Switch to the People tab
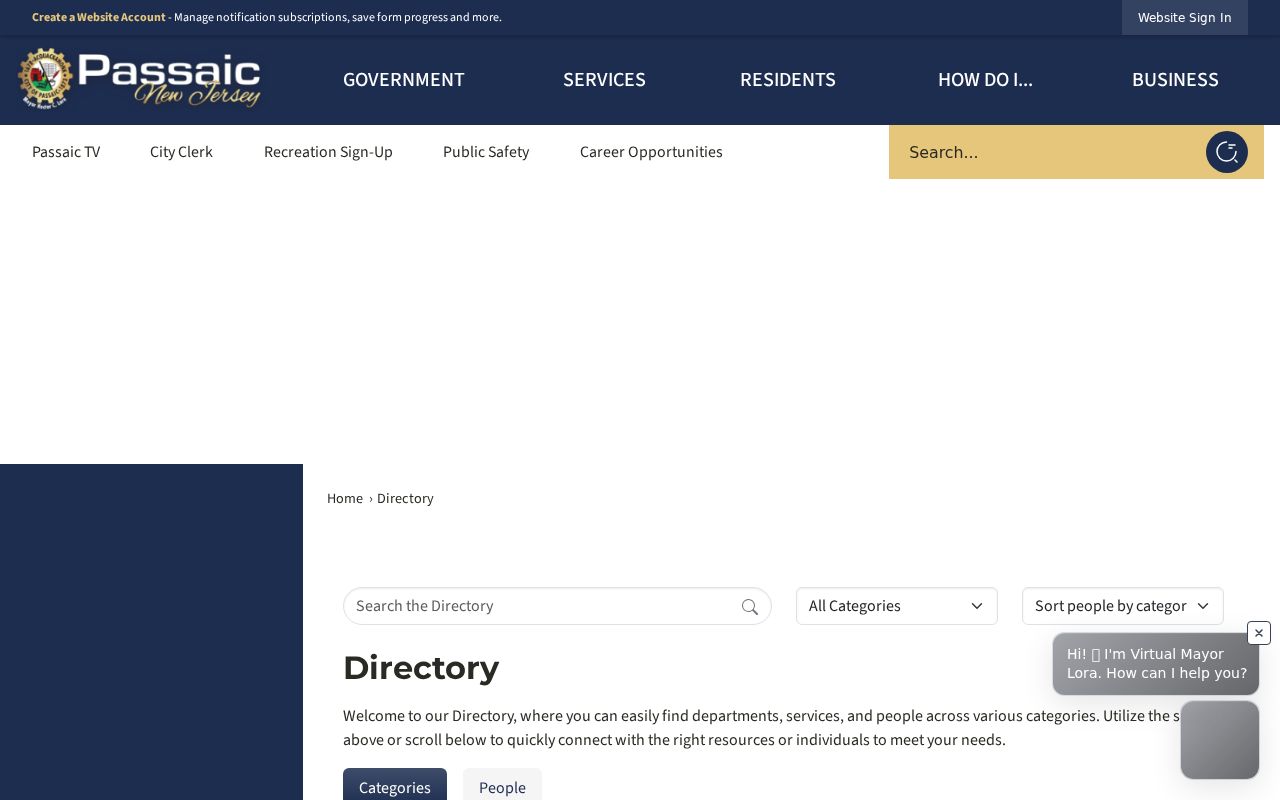 502,786
